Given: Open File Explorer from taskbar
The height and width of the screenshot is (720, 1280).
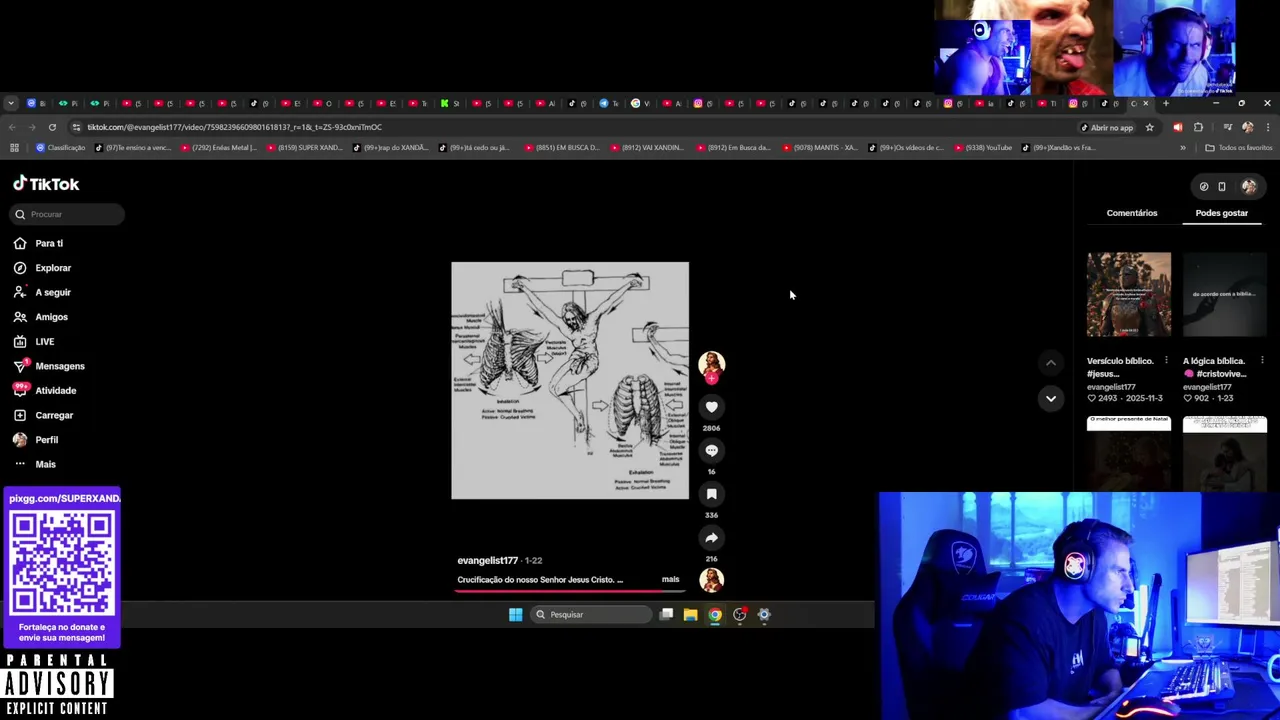Looking at the screenshot, I should (690, 614).
